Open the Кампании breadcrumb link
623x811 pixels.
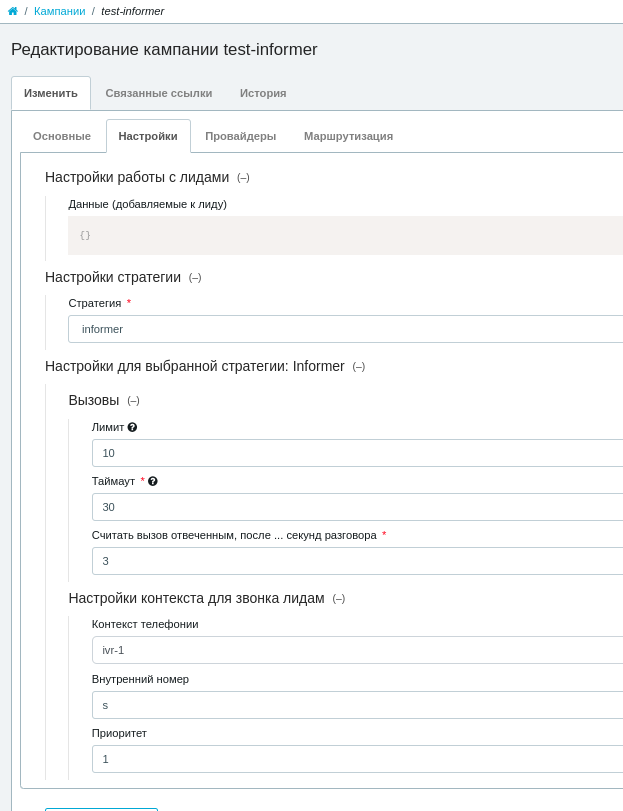click(x=59, y=11)
